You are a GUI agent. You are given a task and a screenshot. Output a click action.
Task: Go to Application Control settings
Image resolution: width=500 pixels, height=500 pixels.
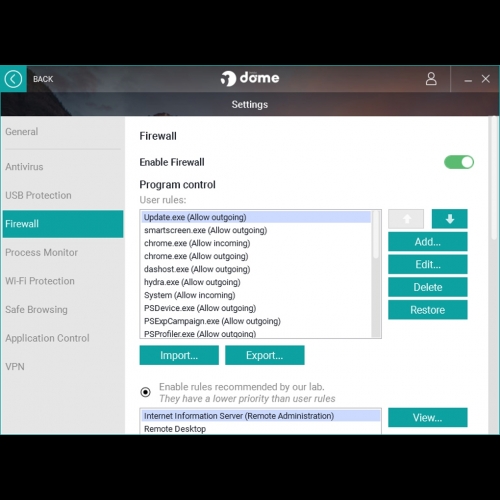point(47,338)
